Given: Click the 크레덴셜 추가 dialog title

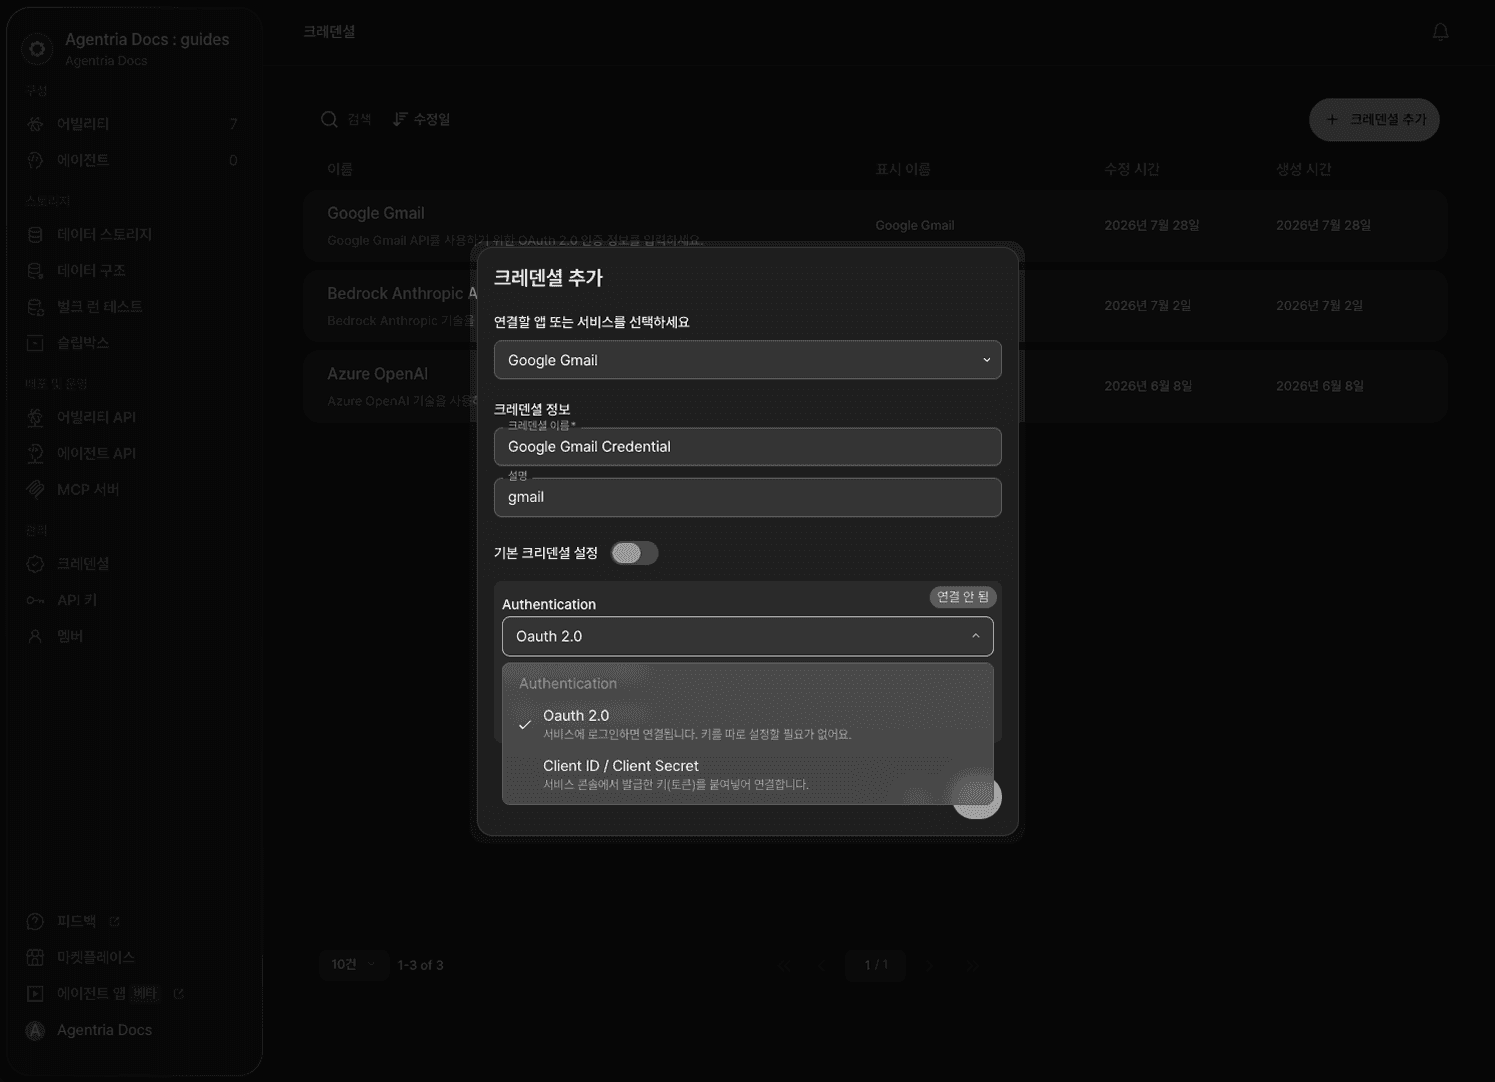Looking at the screenshot, I should (548, 278).
